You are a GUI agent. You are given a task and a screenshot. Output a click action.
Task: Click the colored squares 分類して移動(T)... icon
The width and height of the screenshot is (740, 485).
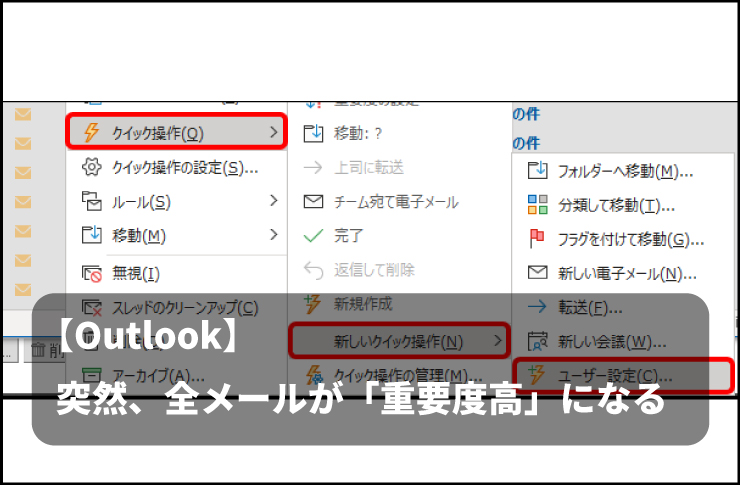(538, 204)
